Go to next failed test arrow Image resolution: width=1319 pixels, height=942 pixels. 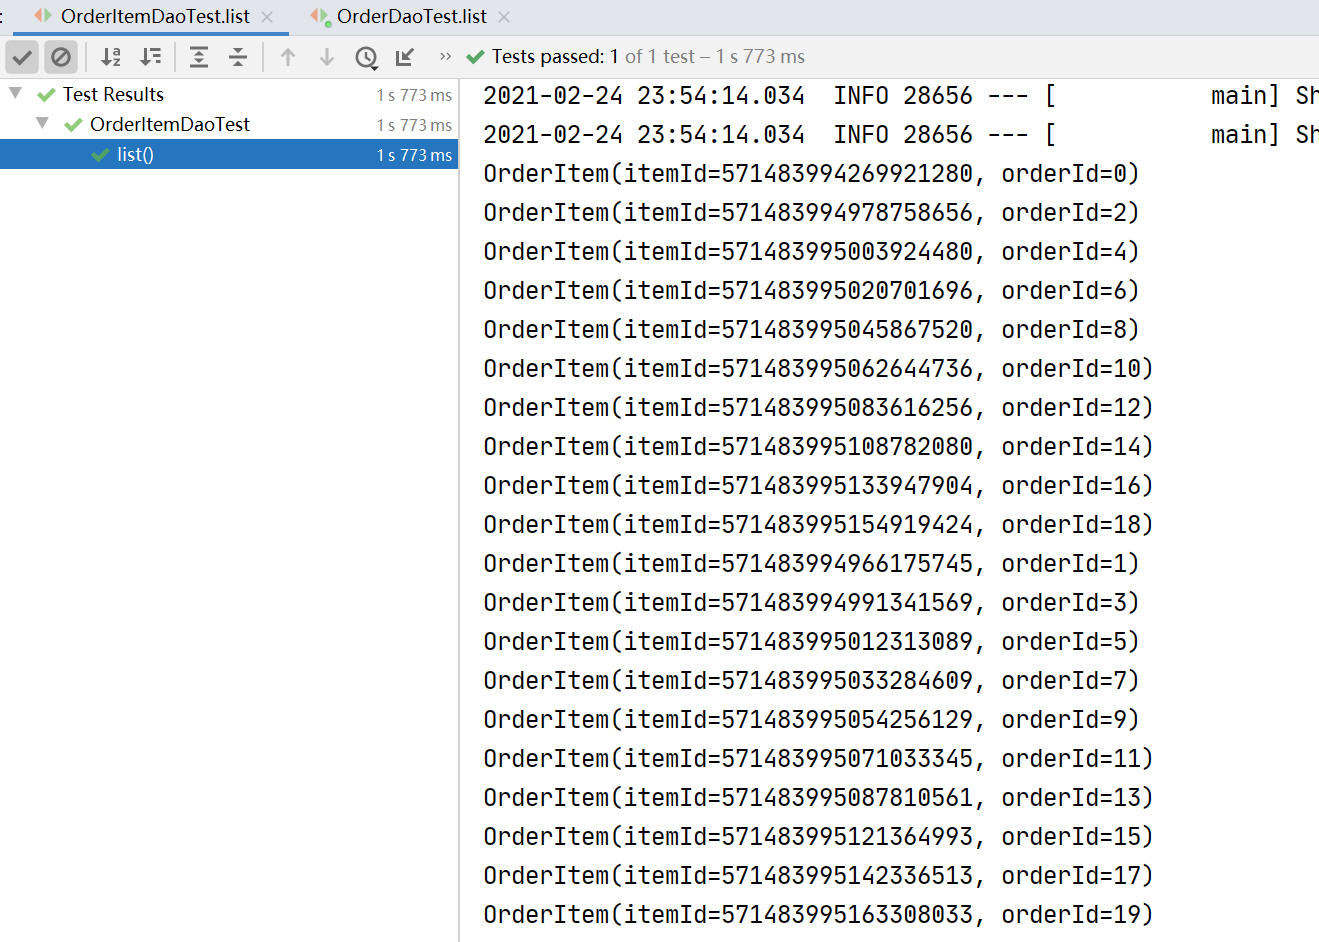[x=327, y=57]
